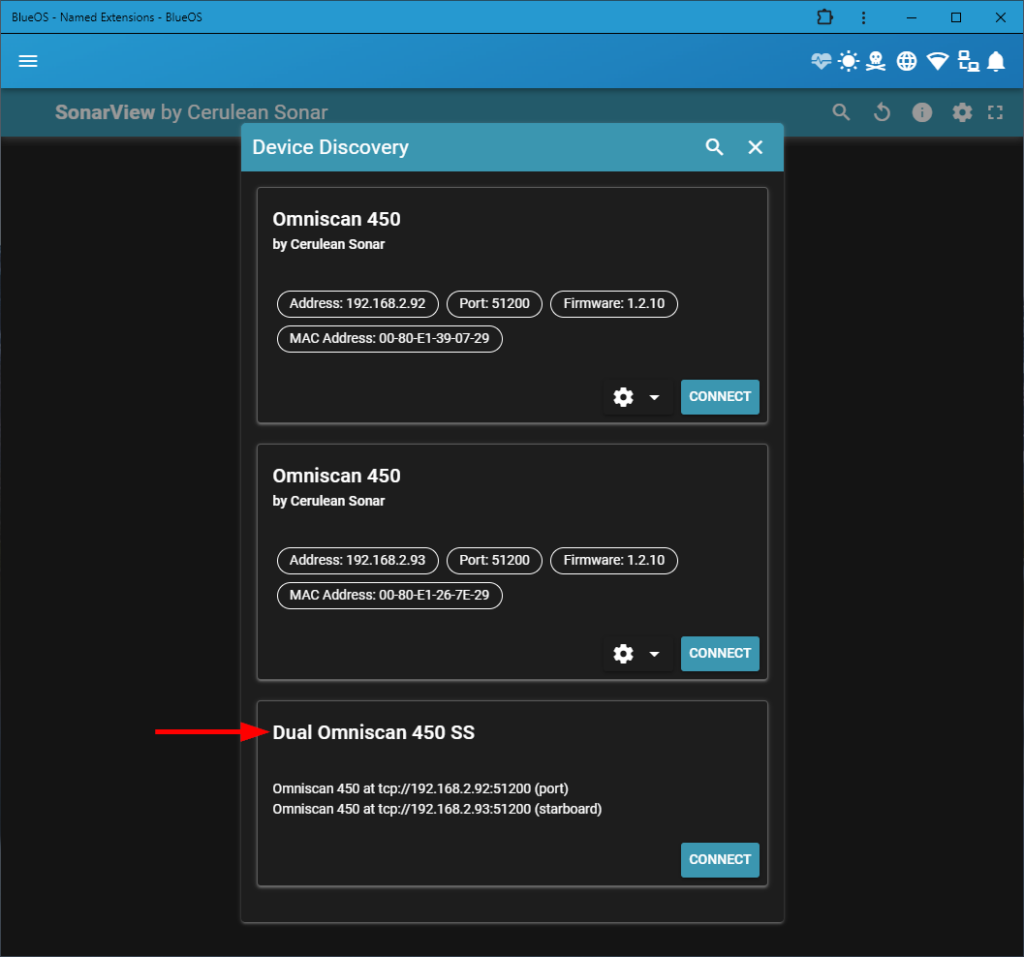
Task: Toggle the day/night theme sun icon
Action: 848,61
